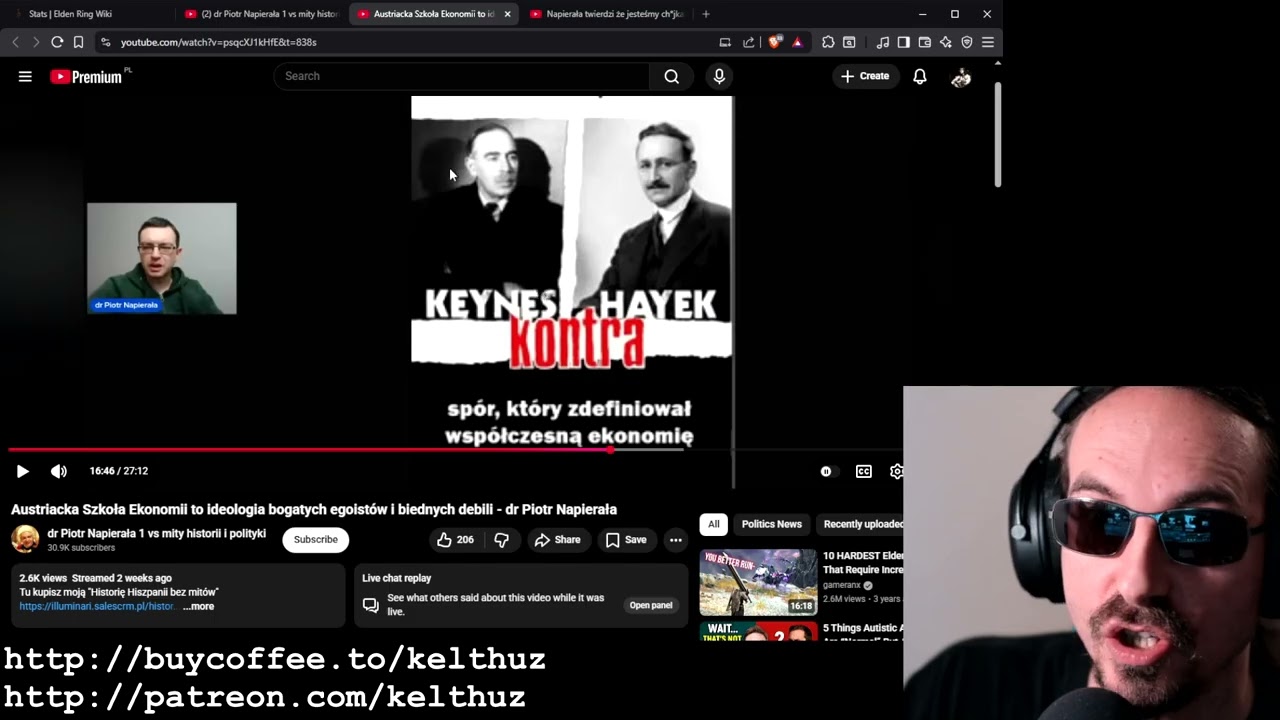Bookmark this page
The width and height of the screenshot is (1280, 720).
tap(78, 42)
